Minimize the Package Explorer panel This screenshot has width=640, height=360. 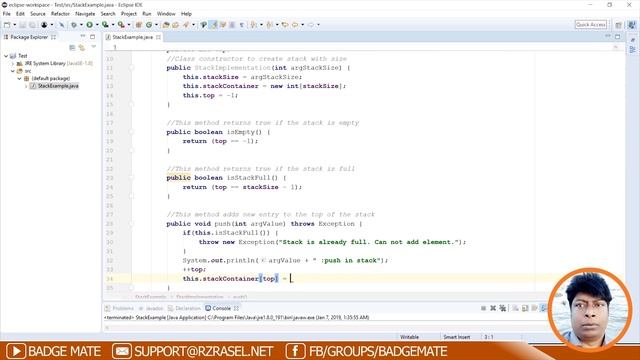83,37
